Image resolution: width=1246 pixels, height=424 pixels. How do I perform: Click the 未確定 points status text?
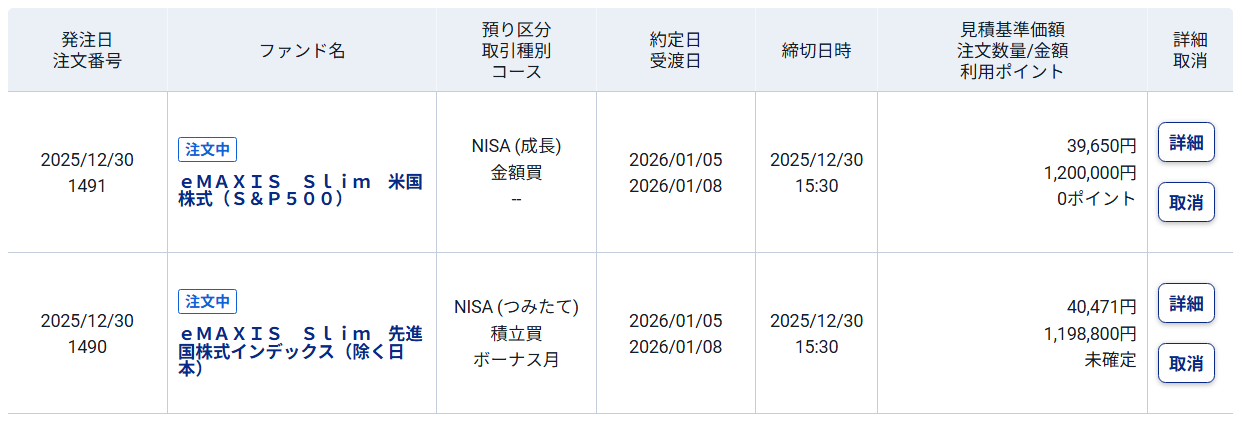(x=1110, y=360)
